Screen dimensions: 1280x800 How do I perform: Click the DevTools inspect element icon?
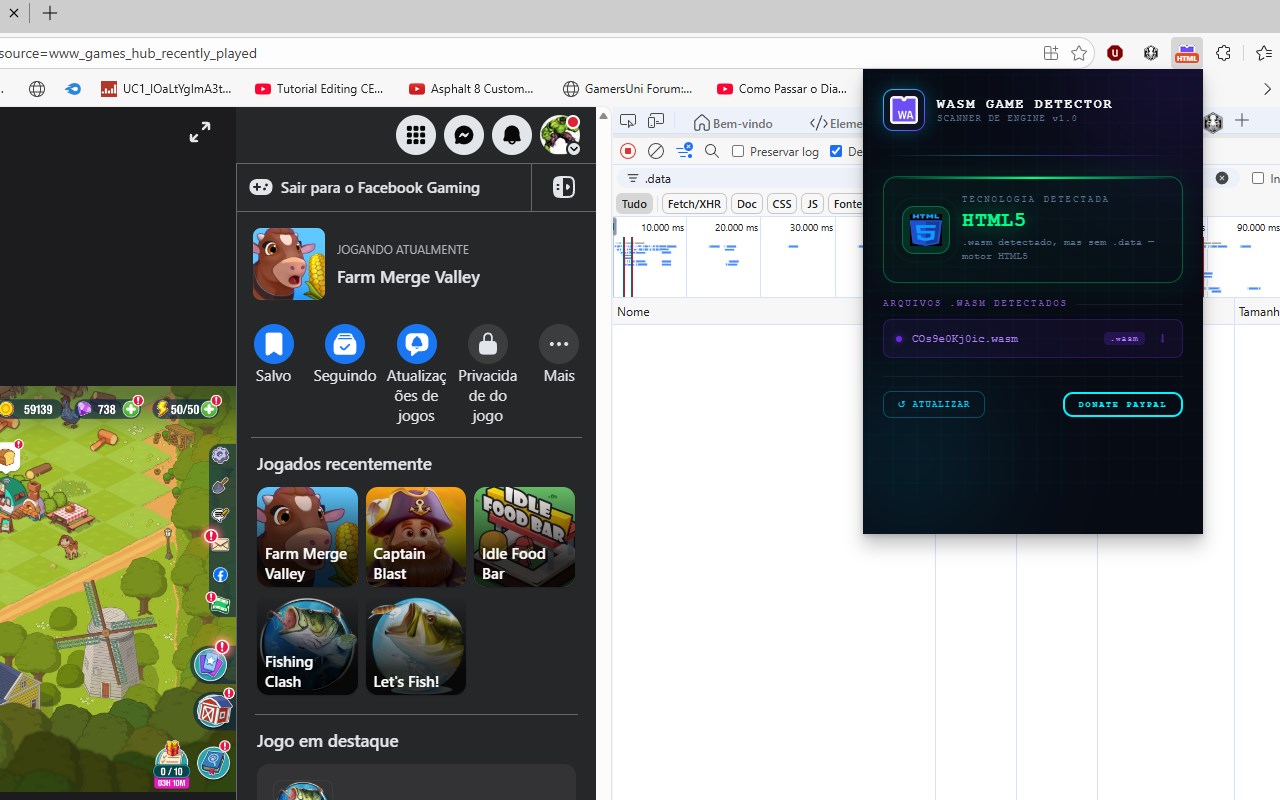[x=628, y=122]
